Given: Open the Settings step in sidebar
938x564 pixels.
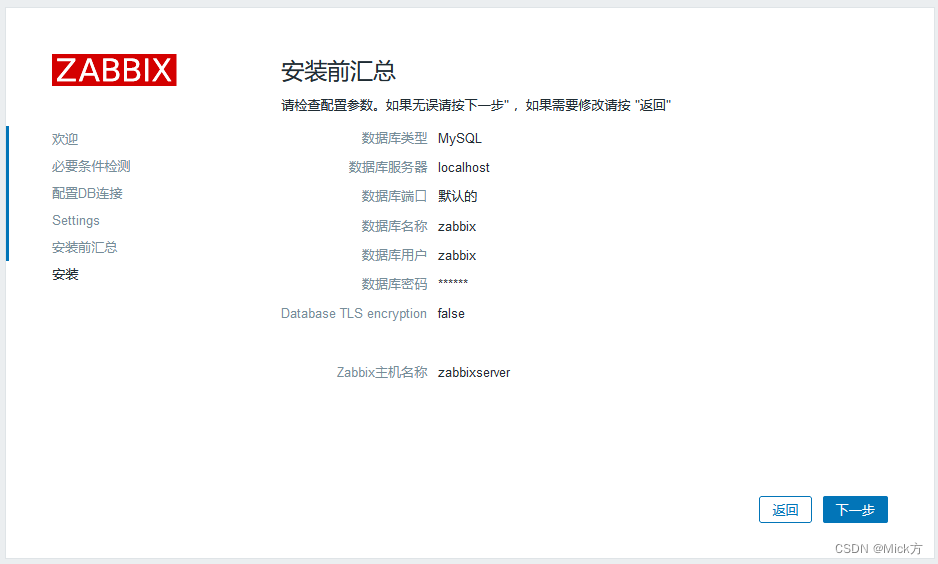Looking at the screenshot, I should [x=76, y=221].
